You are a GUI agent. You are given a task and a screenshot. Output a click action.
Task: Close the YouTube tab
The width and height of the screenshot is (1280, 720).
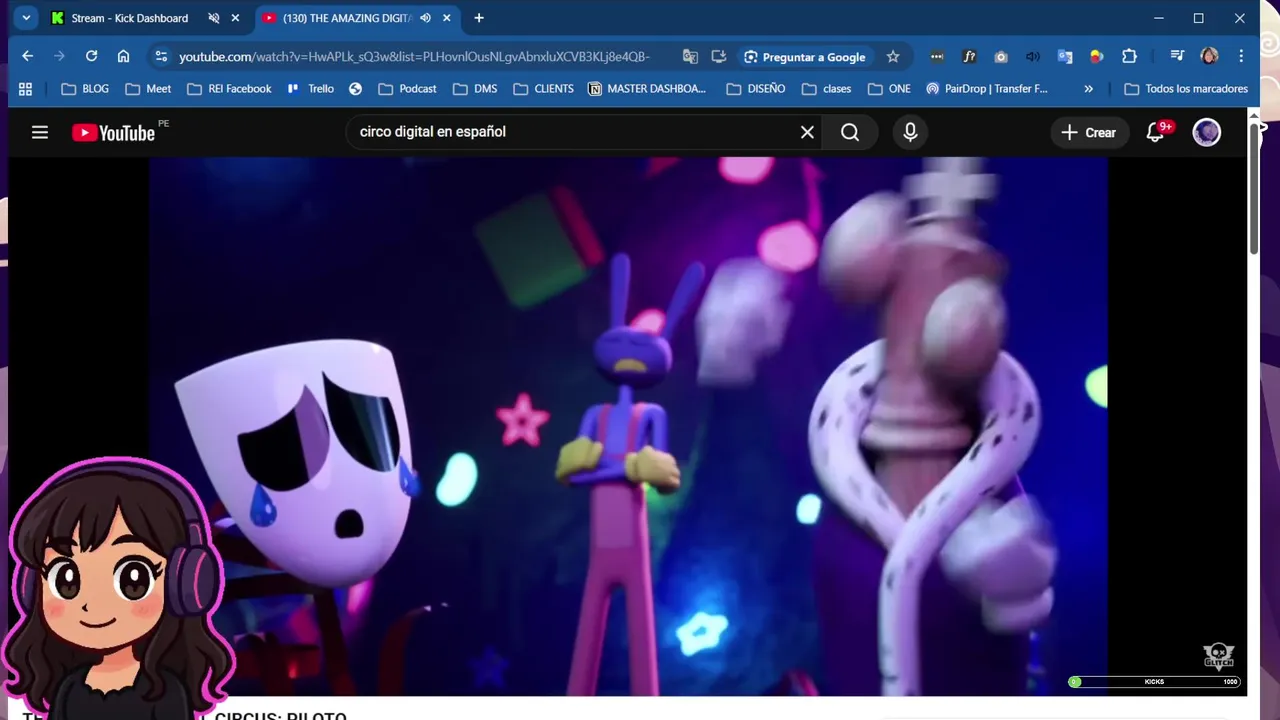click(x=447, y=18)
